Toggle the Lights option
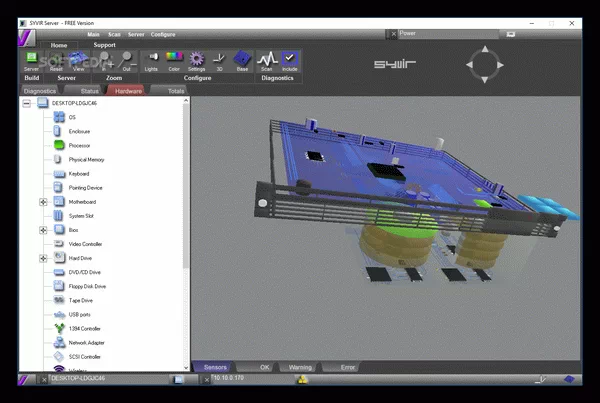This screenshot has width=600, height=403. click(151, 59)
